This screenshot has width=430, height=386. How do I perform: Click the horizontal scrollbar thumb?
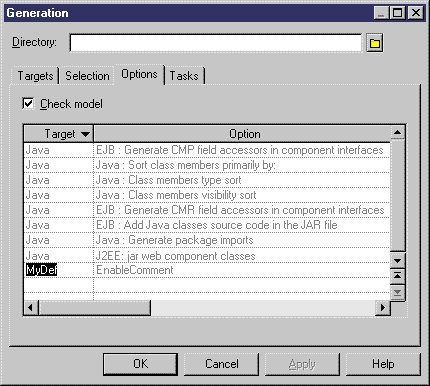click(95, 307)
